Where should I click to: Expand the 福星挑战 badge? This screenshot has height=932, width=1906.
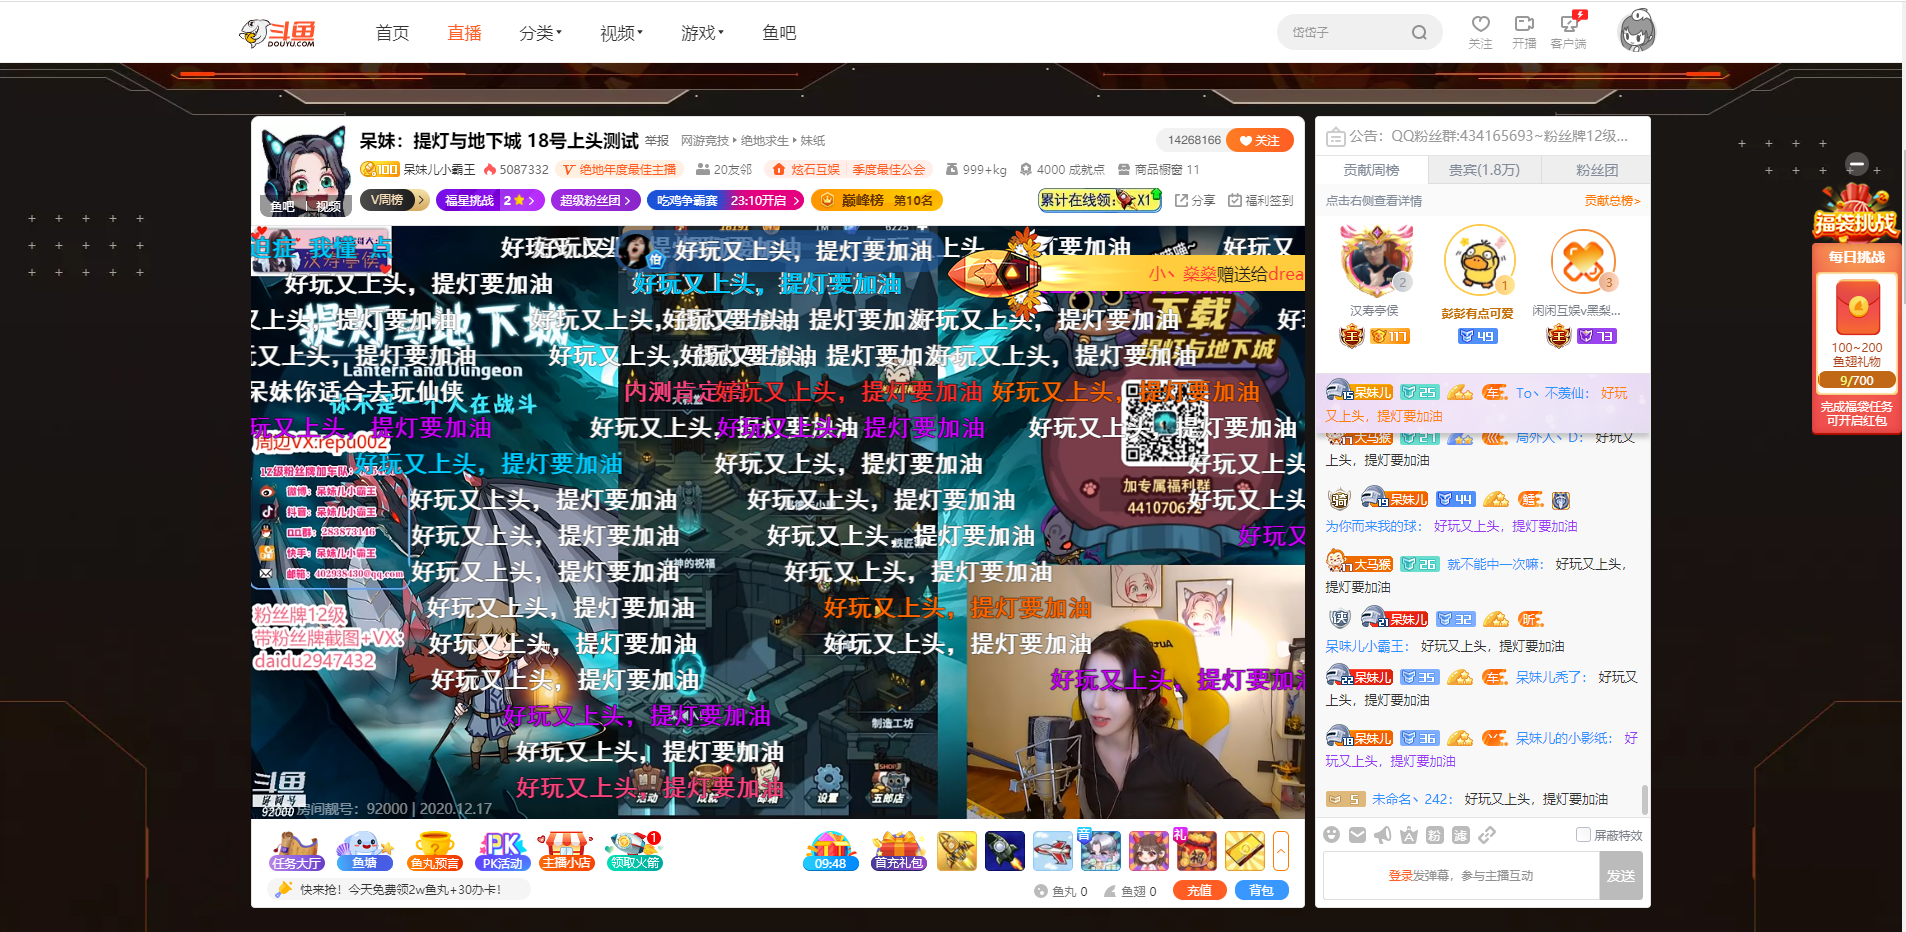click(x=490, y=200)
